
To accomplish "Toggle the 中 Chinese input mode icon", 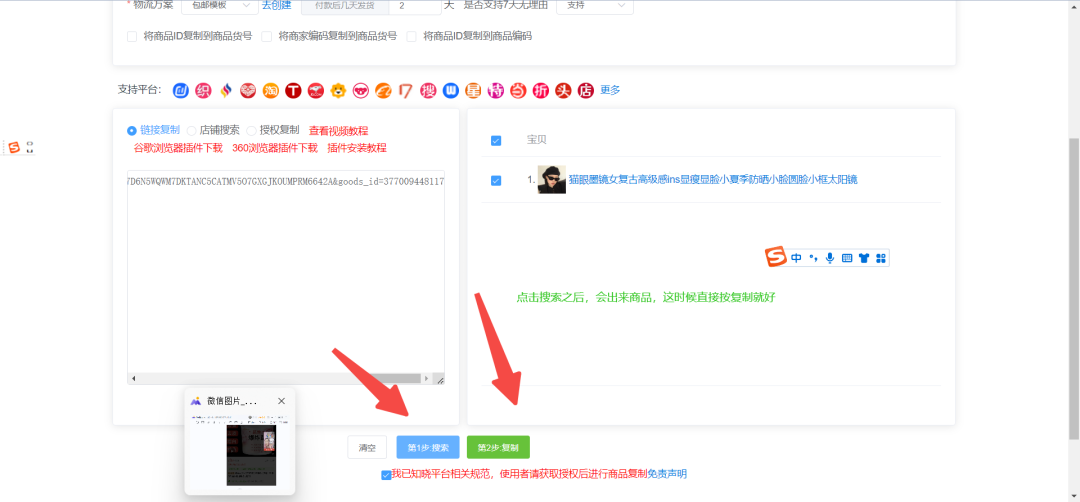I will coord(796,258).
